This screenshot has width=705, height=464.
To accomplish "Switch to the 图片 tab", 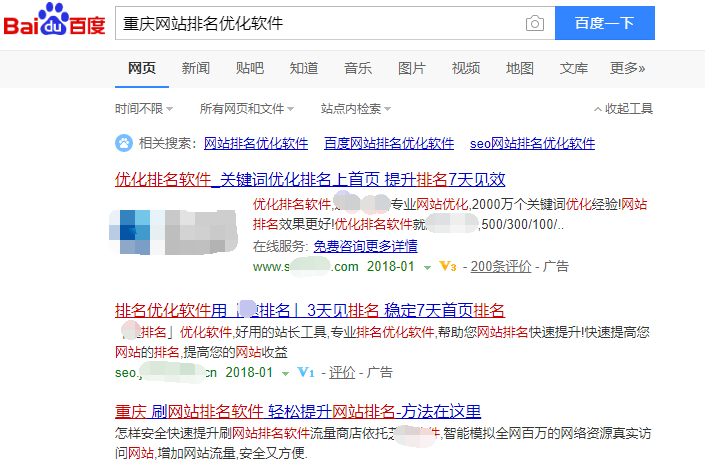I will [412, 68].
